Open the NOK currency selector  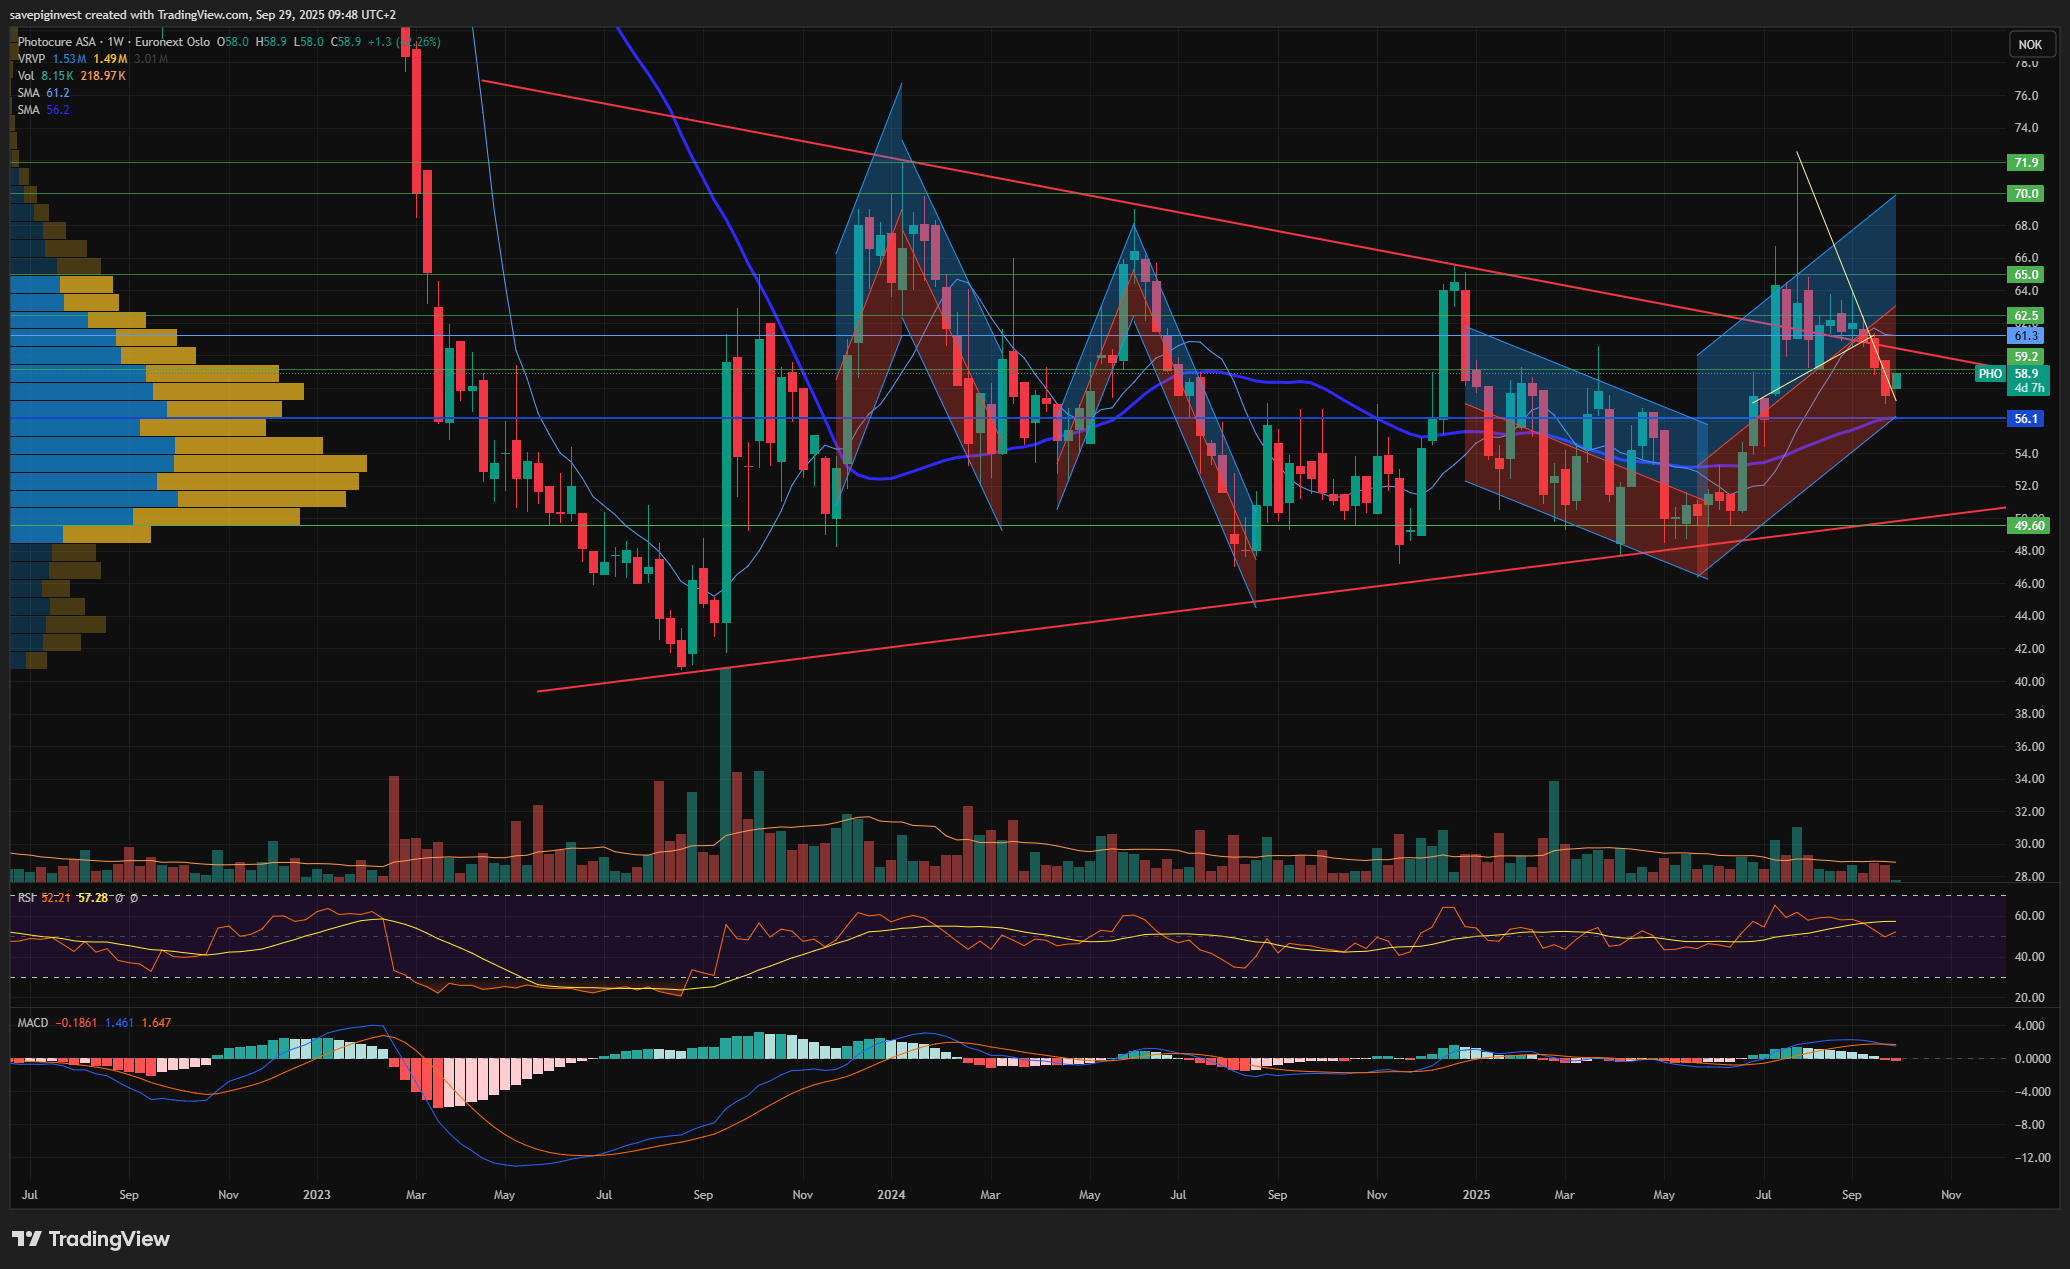point(2029,44)
